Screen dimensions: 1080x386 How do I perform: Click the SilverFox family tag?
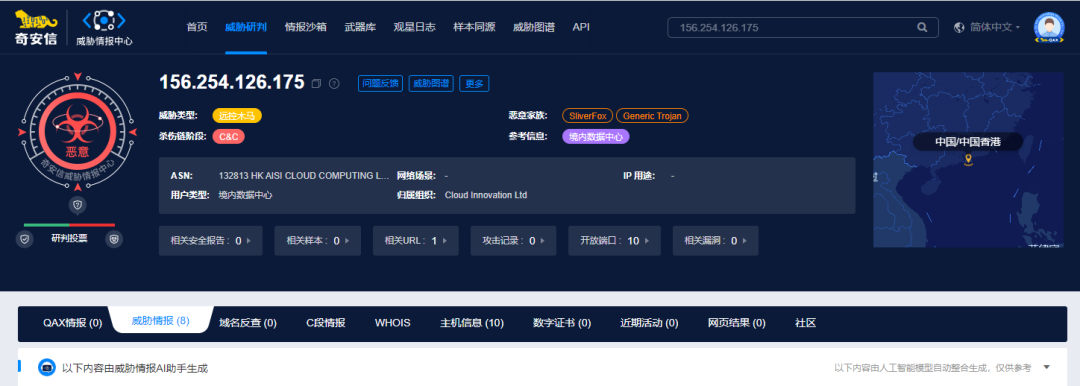click(588, 116)
